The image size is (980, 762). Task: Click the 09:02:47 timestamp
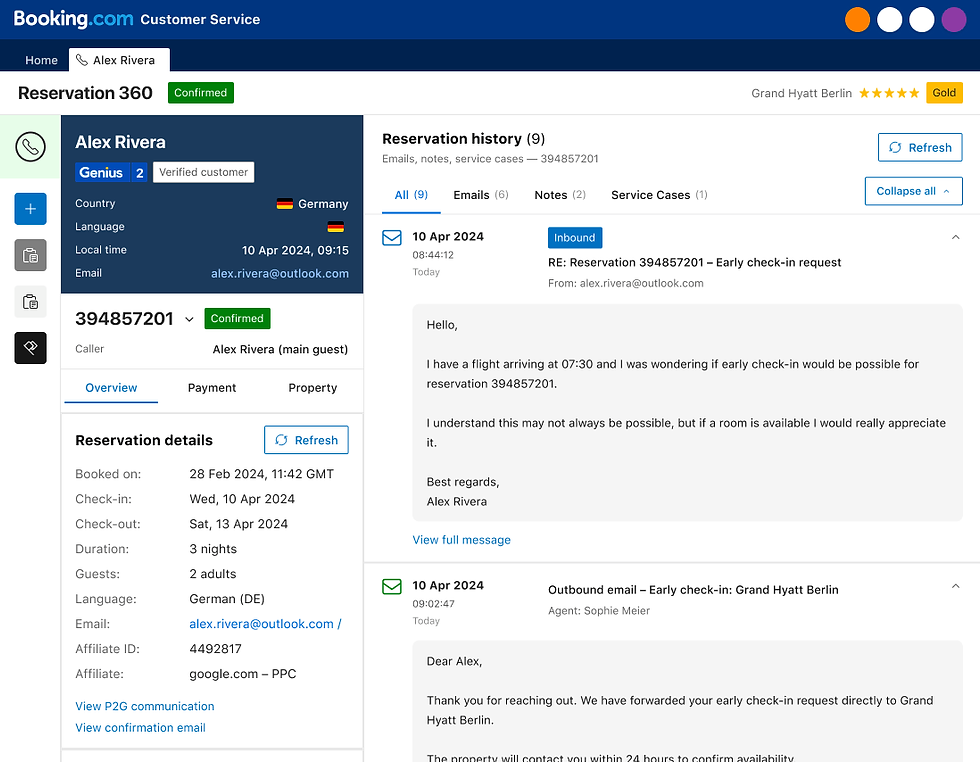coord(433,604)
